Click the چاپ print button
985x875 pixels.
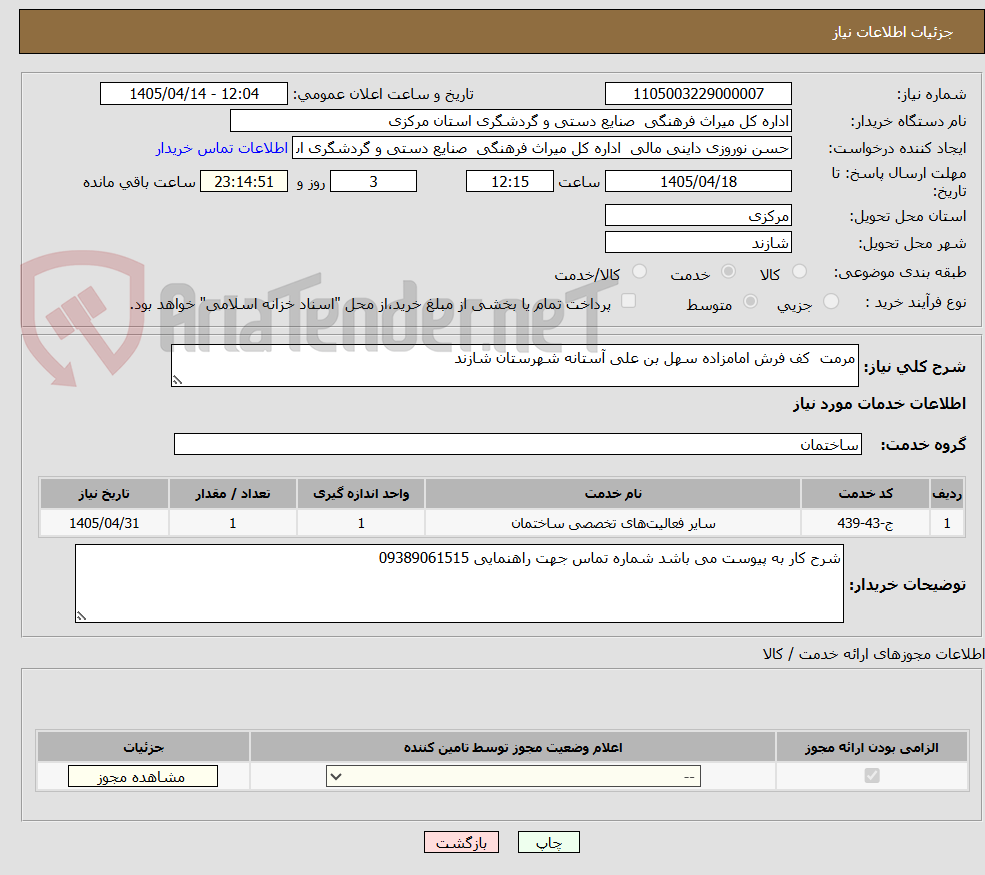pyautogui.click(x=548, y=842)
